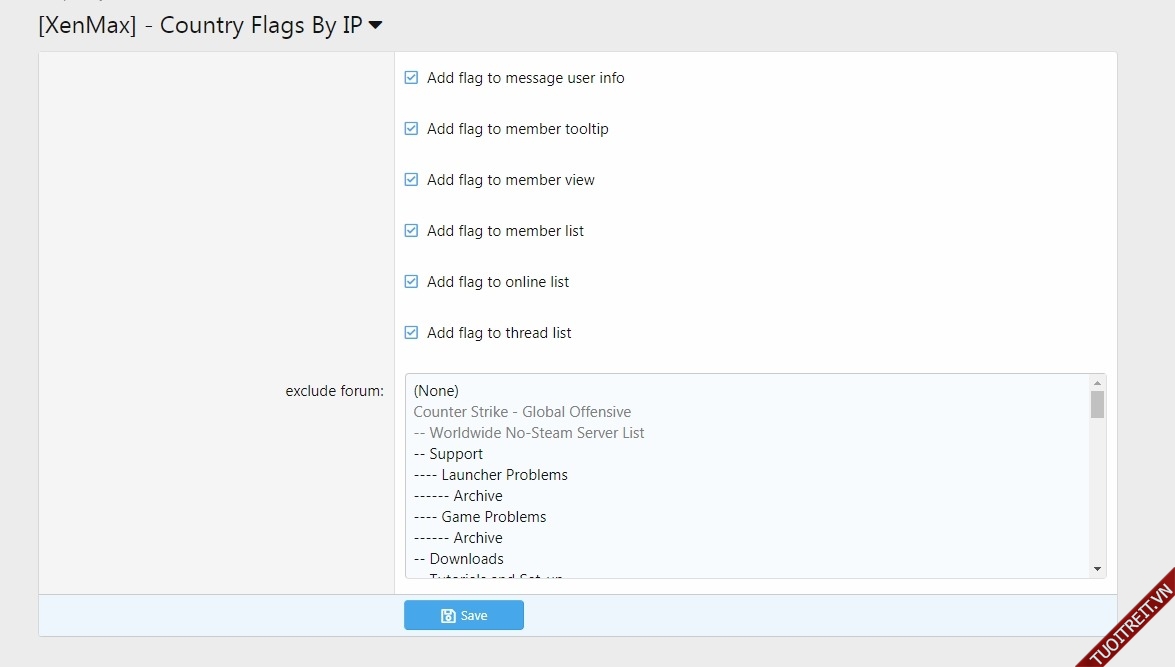Click the floppy disk icon on Save
This screenshot has height=667, width=1175.
click(x=448, y=616)
